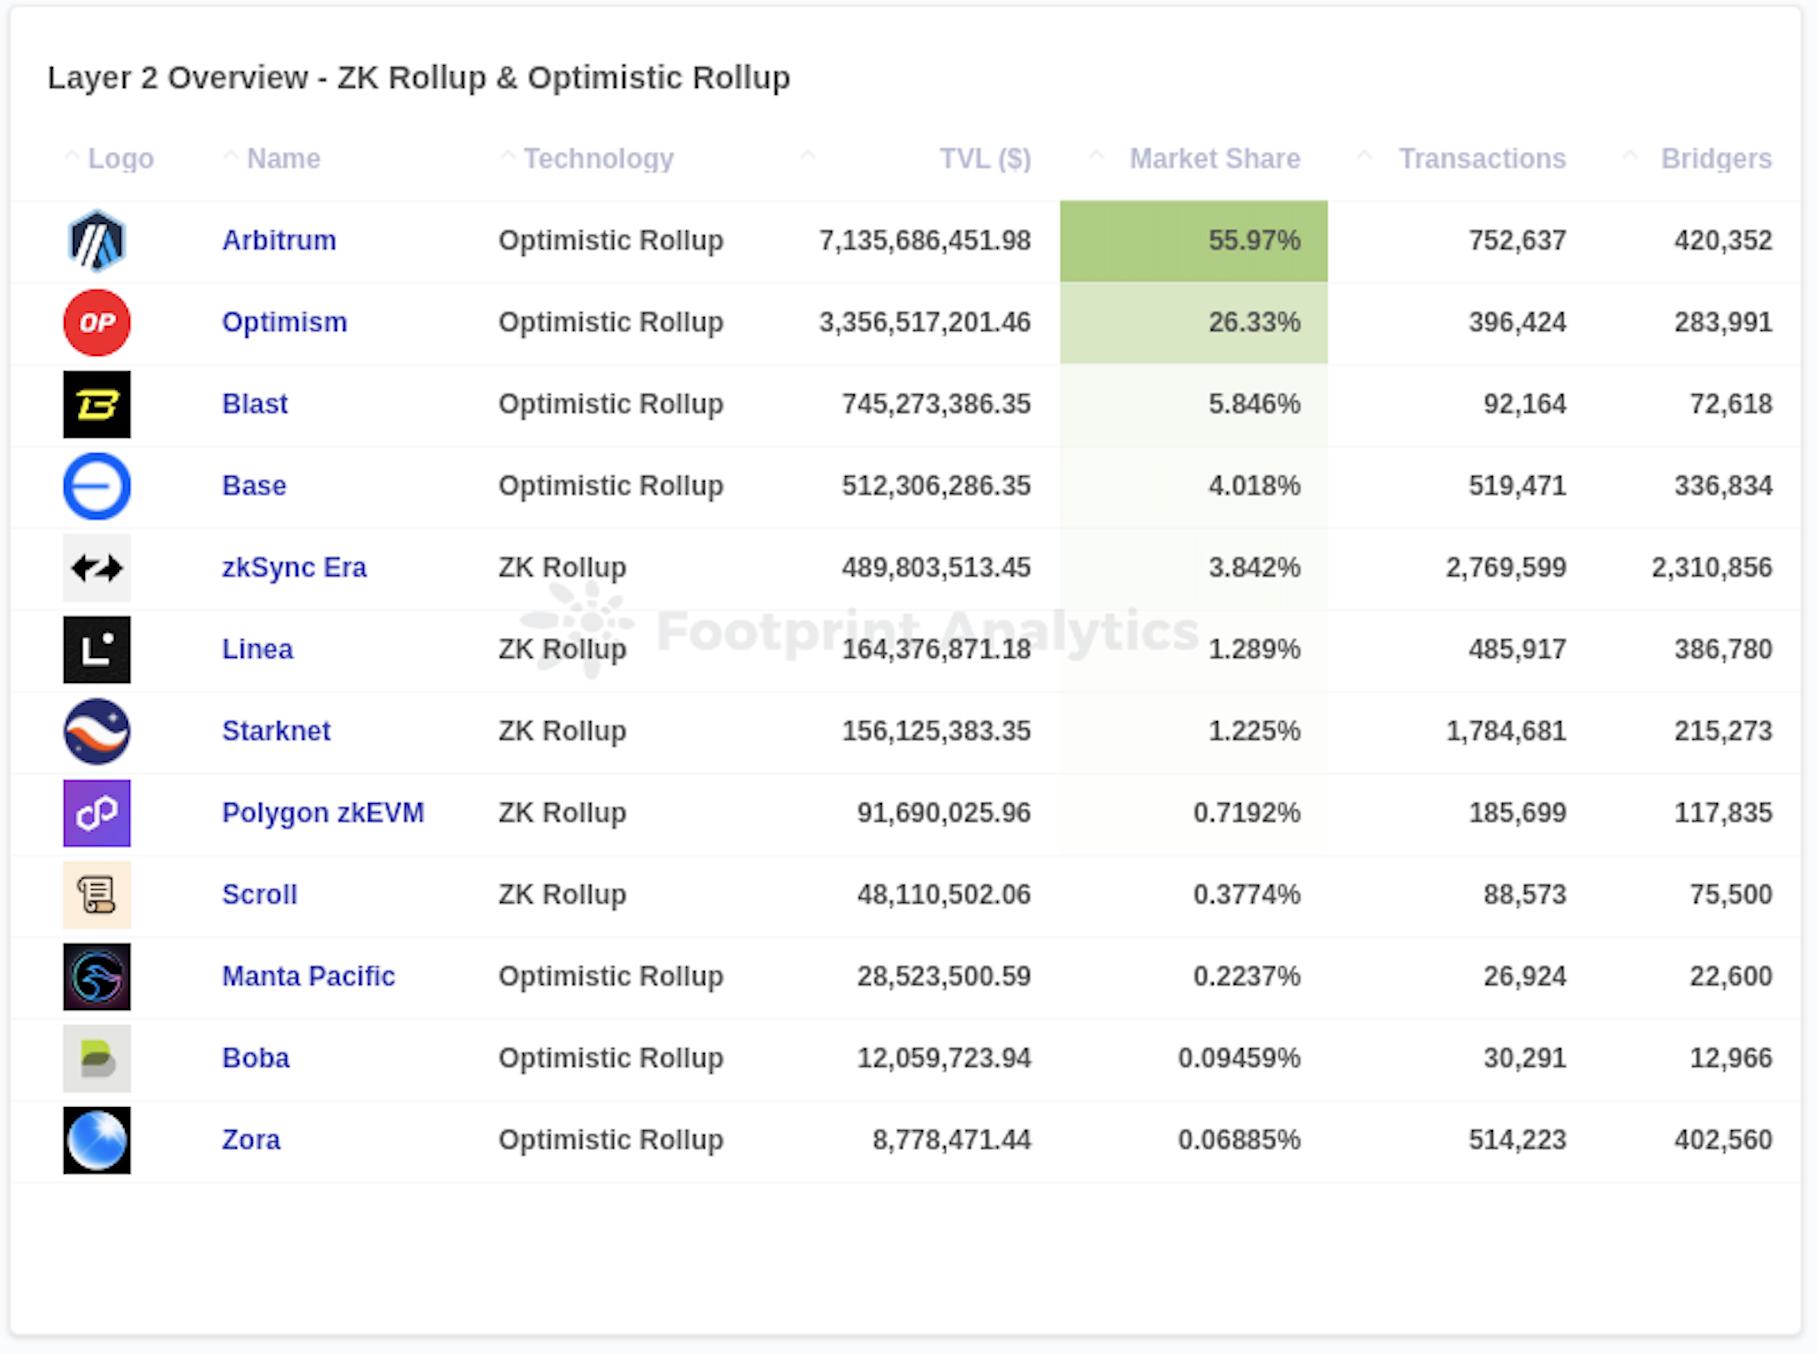Click the red Optimism OP logo

pos(96,323)
